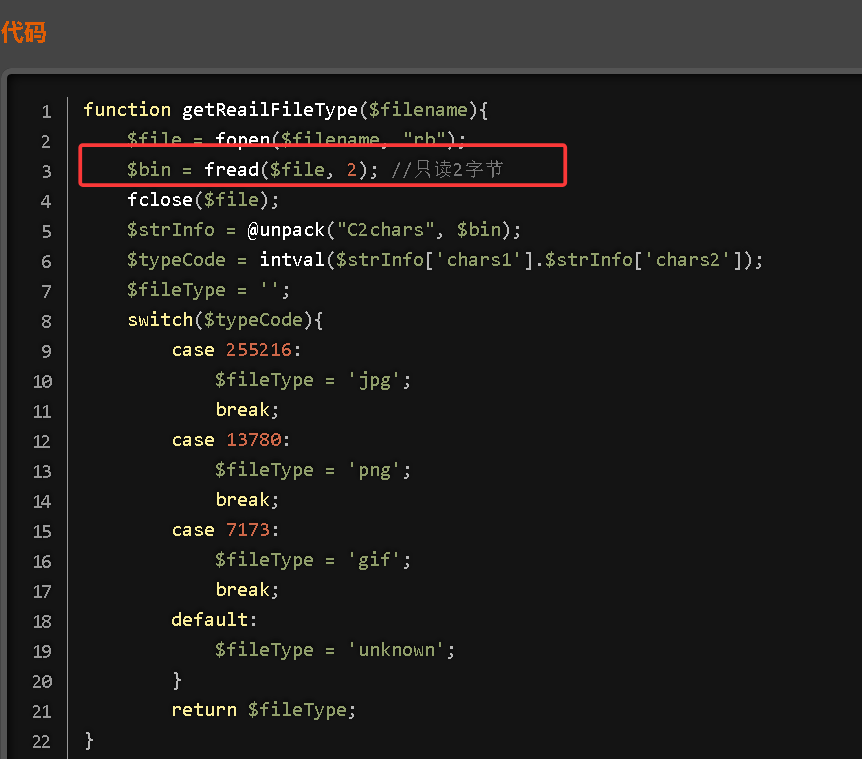
Task: Click the //只读2字节 comment
Action: coord(446,169)
